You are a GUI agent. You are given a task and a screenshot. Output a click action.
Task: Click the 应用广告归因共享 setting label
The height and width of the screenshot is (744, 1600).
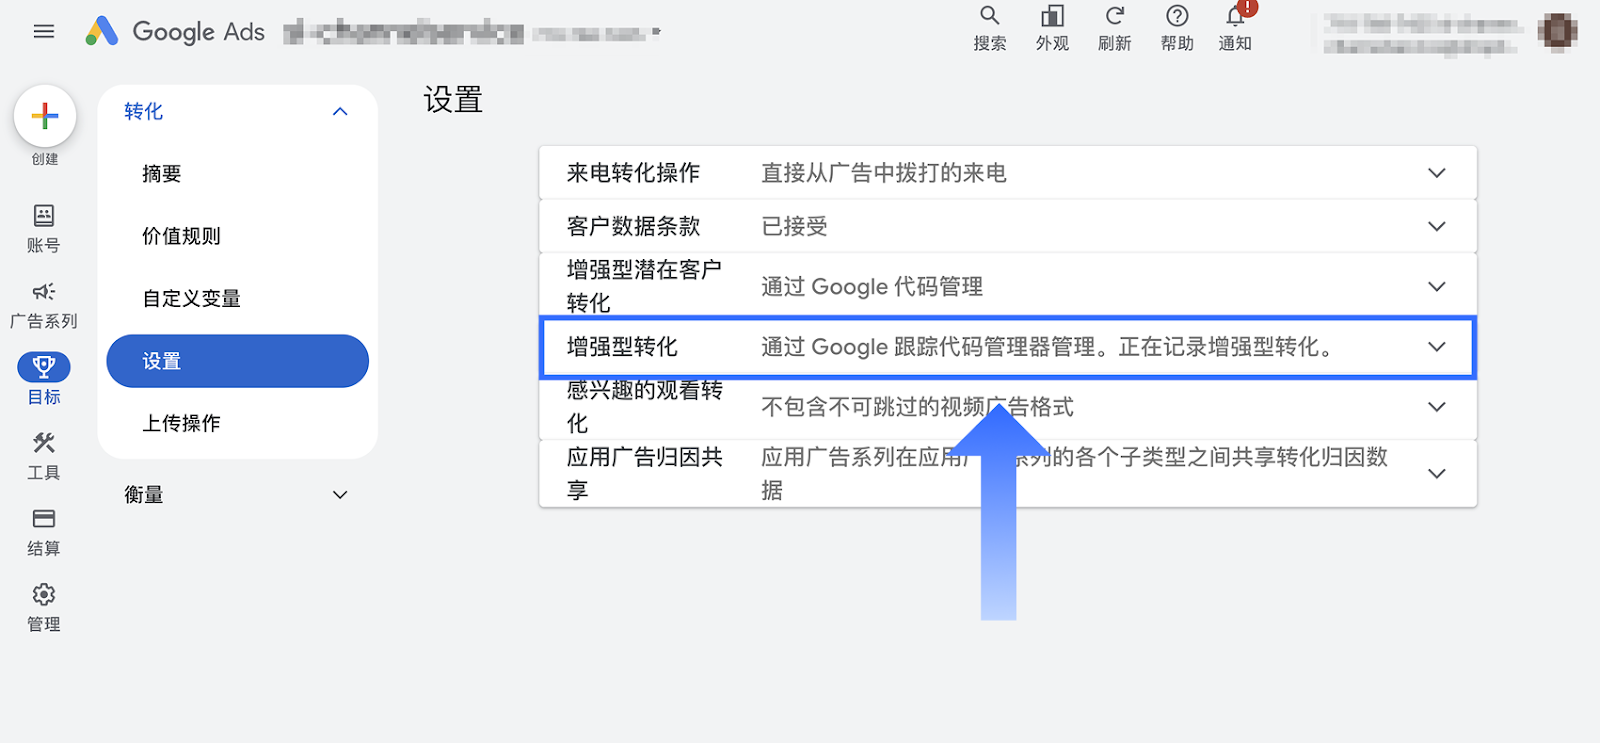644,473
